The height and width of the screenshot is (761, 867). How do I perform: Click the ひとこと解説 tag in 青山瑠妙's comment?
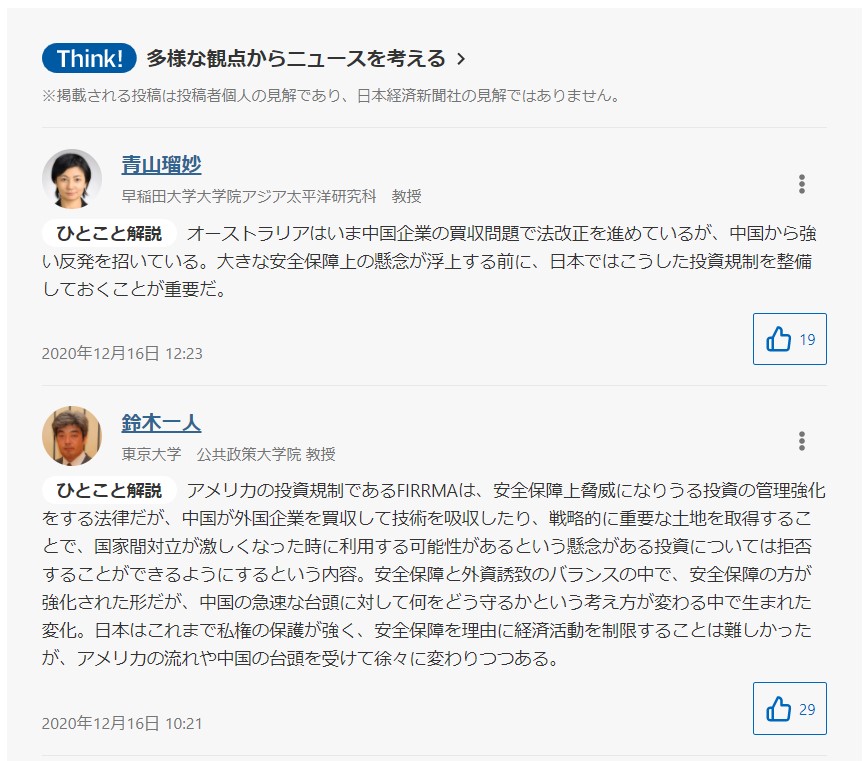[109, 234]
